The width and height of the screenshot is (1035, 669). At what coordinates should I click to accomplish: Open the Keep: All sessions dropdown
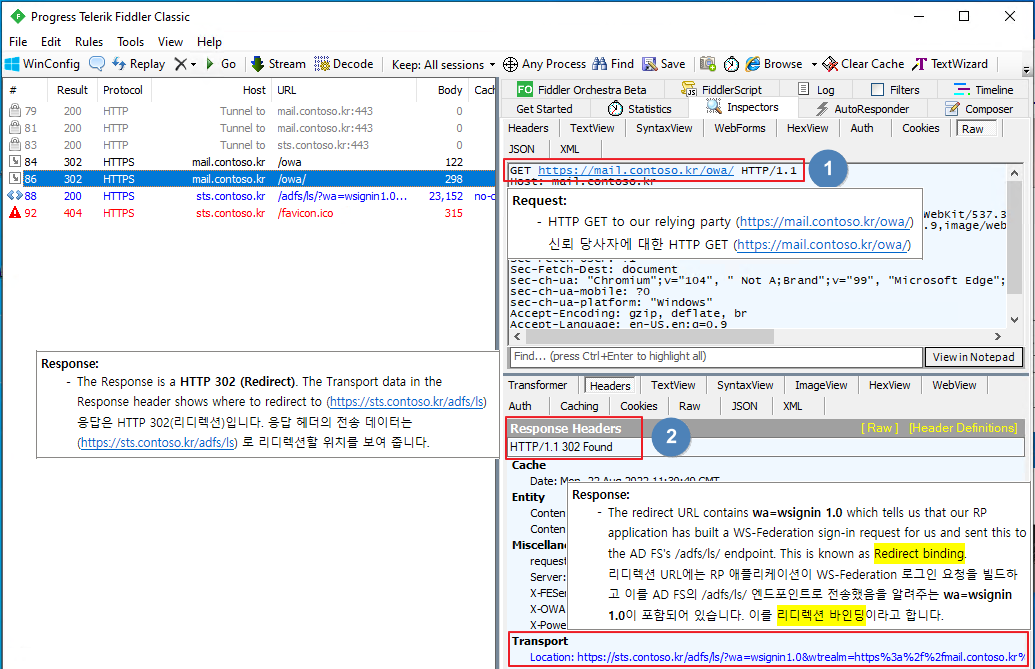pos(443,65)
